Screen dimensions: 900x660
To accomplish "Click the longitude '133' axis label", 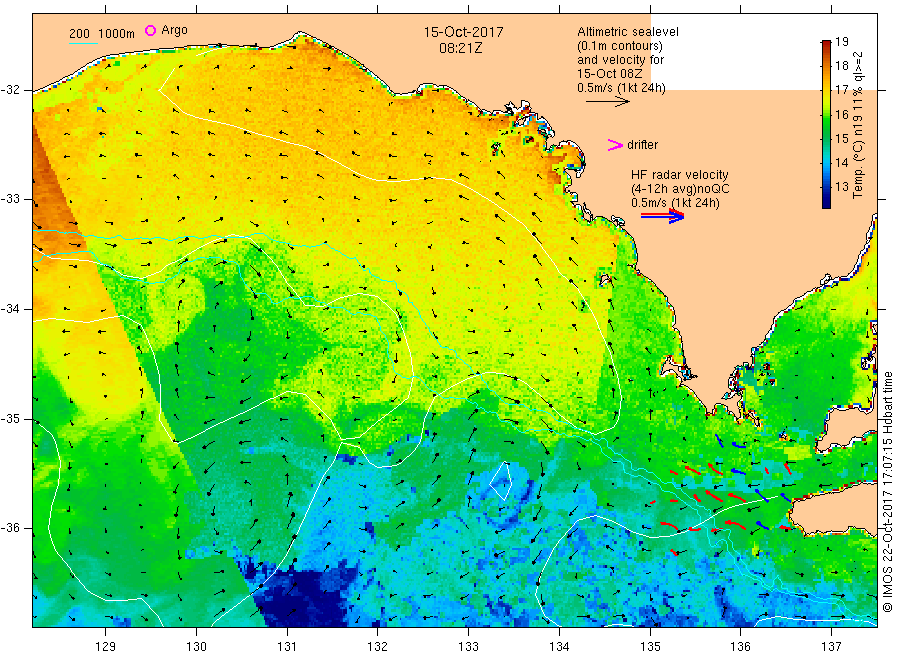I will tap(468, 647).
